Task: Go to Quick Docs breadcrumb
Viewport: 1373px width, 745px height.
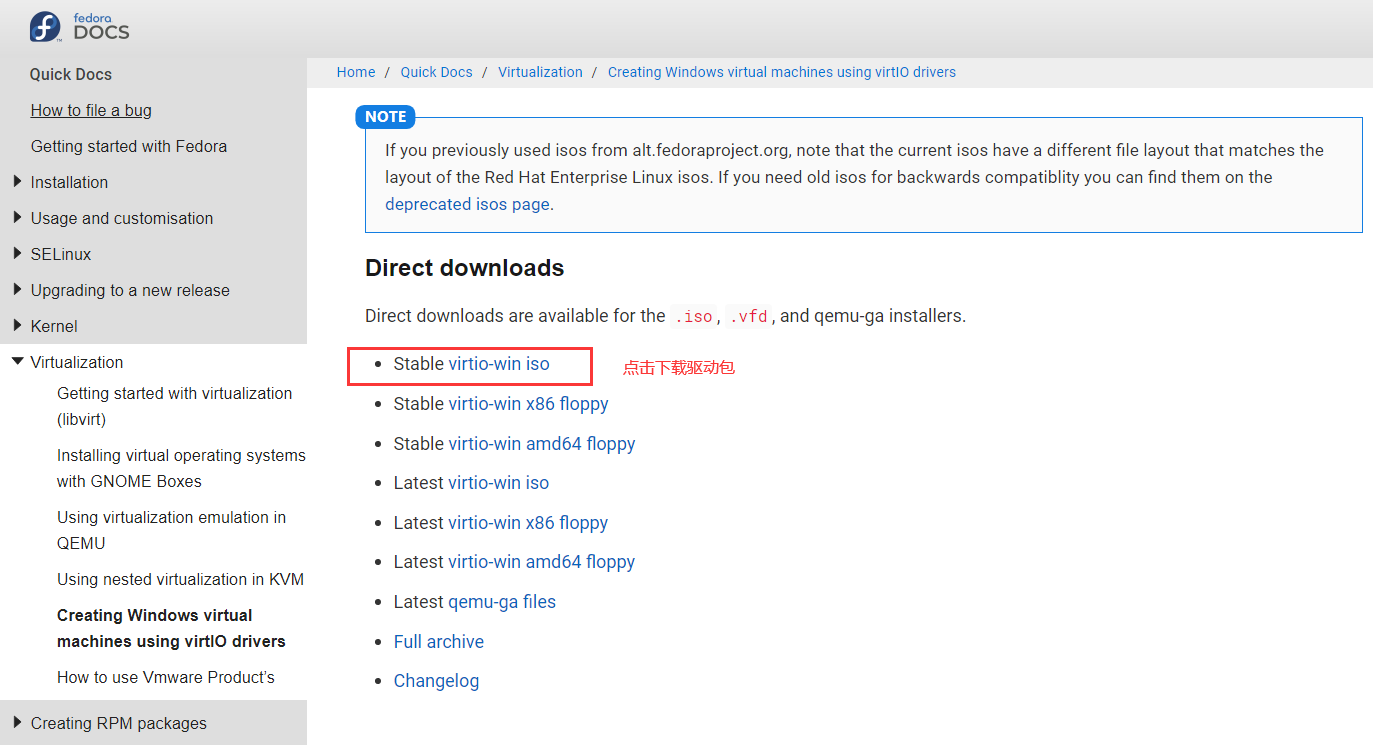Action: click(437, 72)
